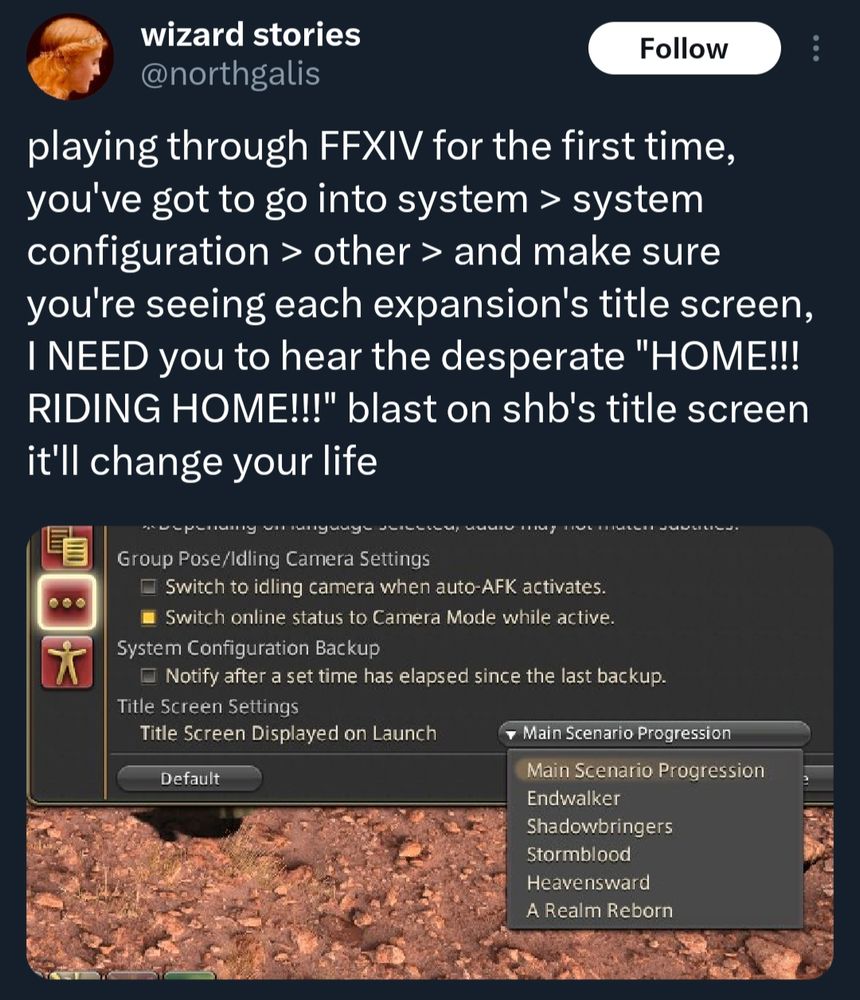Click the Default button

(x=189, y=779)
